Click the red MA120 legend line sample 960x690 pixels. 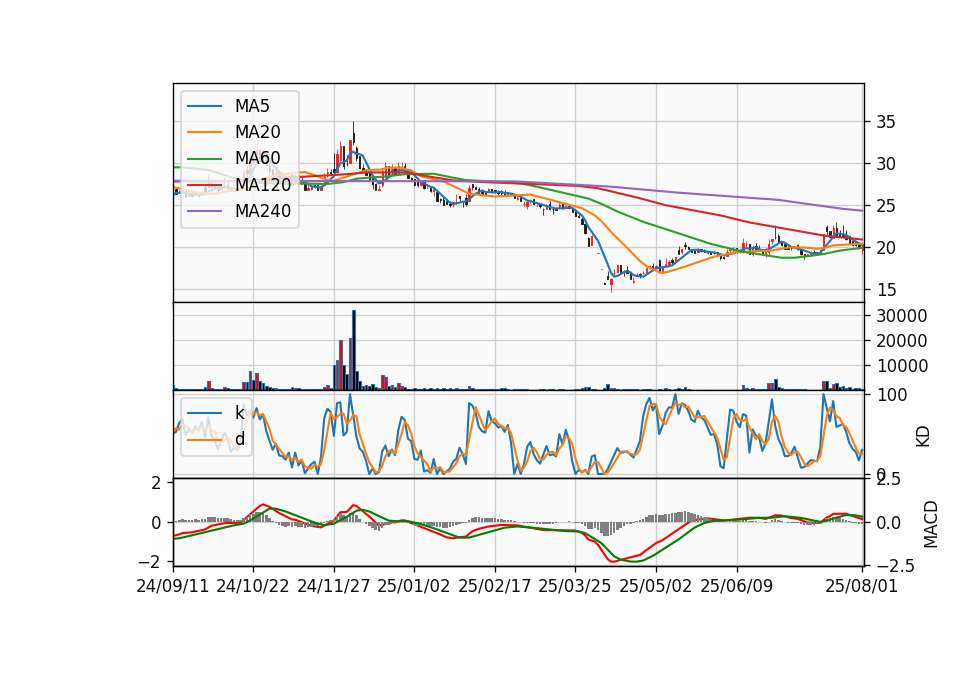pos(204,184)
